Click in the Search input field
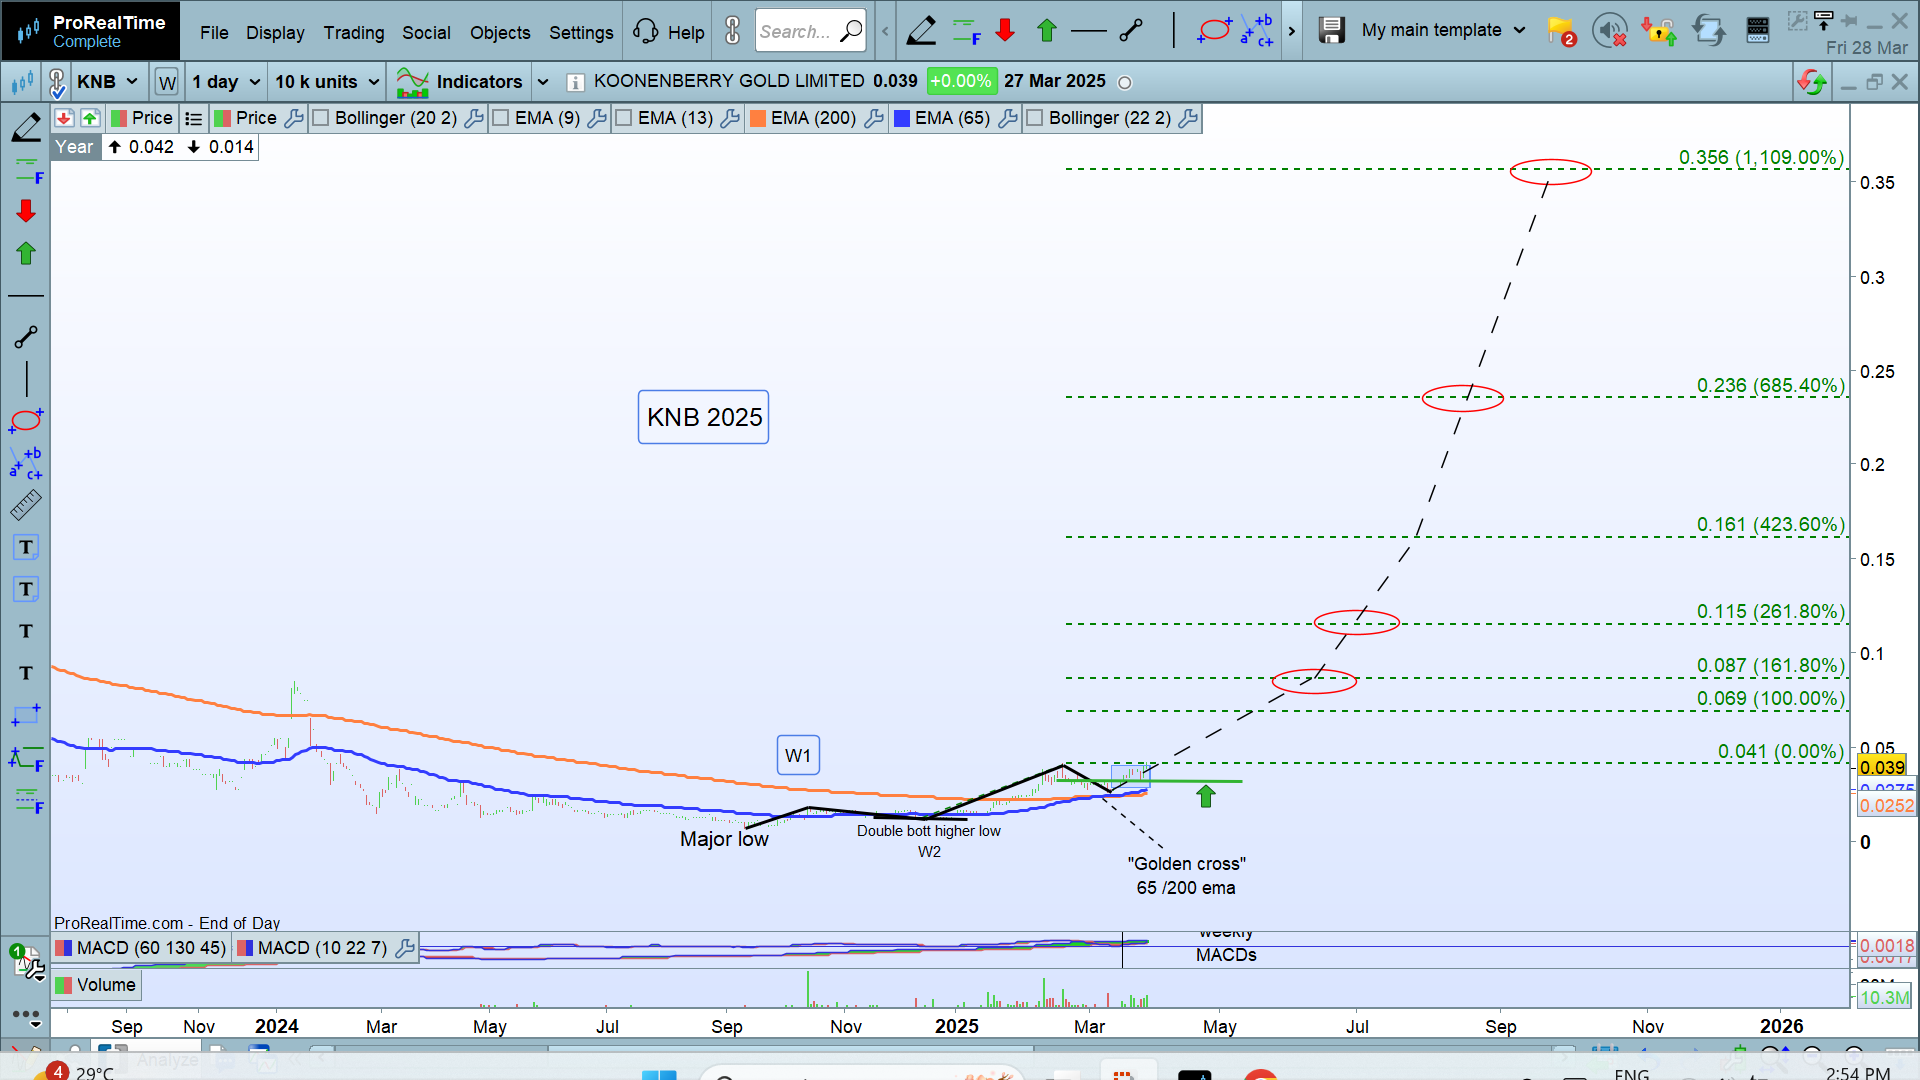Screen dimensions: 1920x1080 [x=810, y=31]
